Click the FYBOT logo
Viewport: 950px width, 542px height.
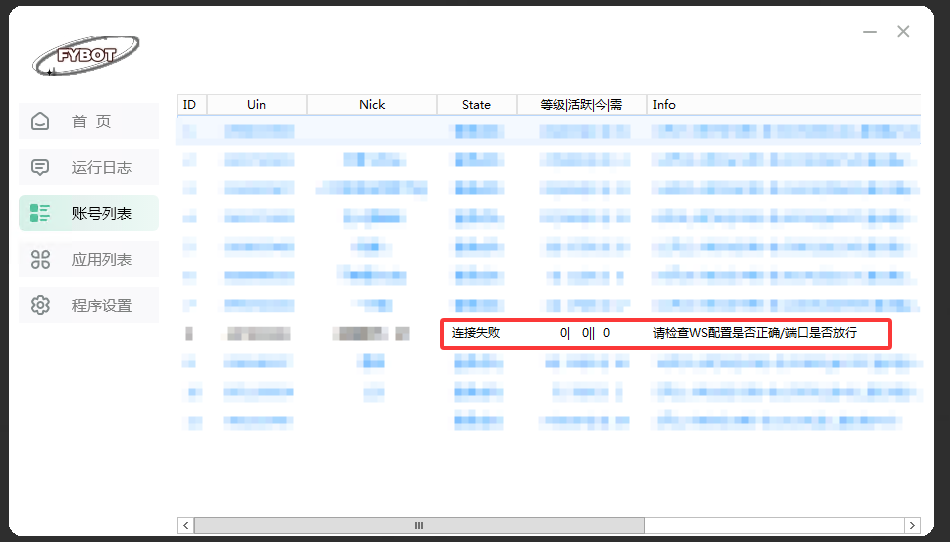85,56
